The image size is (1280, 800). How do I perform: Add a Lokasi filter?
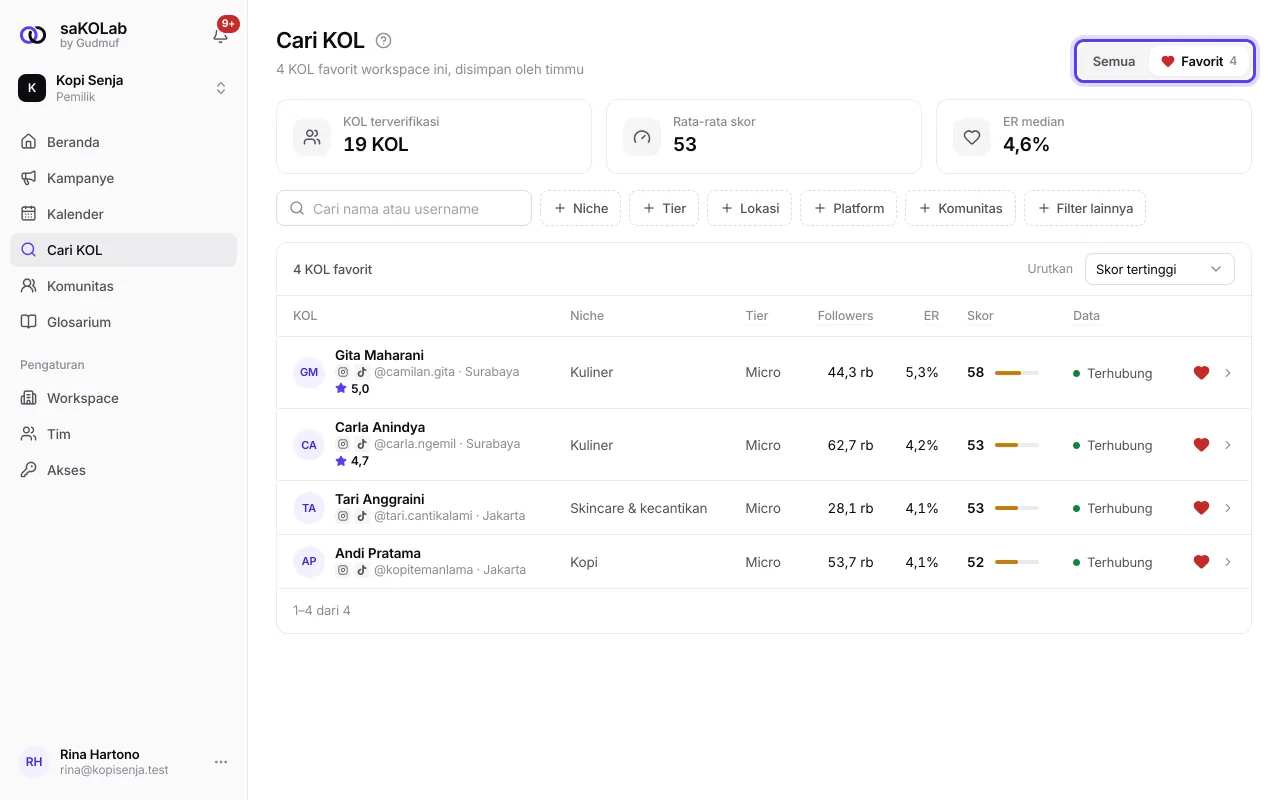point(749,208)
